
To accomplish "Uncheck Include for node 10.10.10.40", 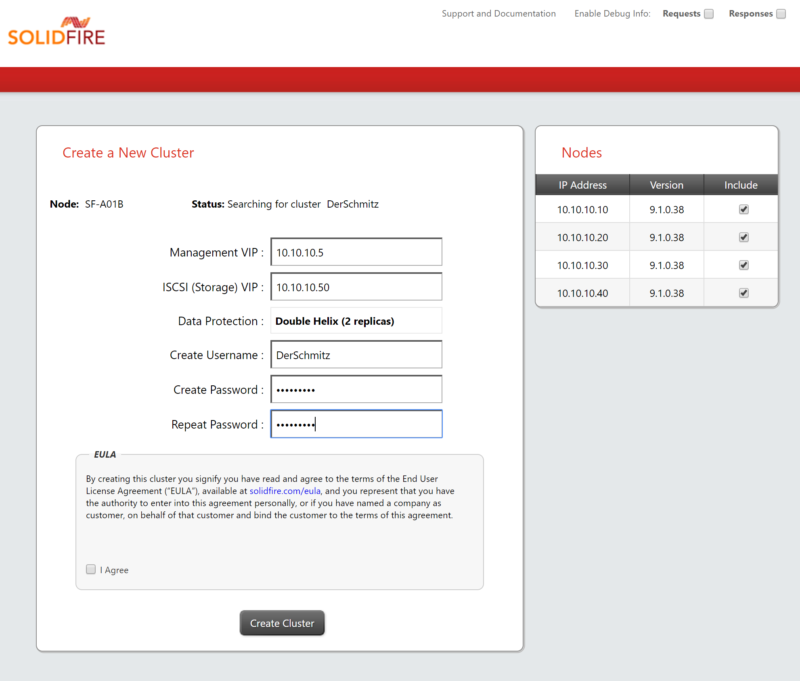I will coord(742,292).
